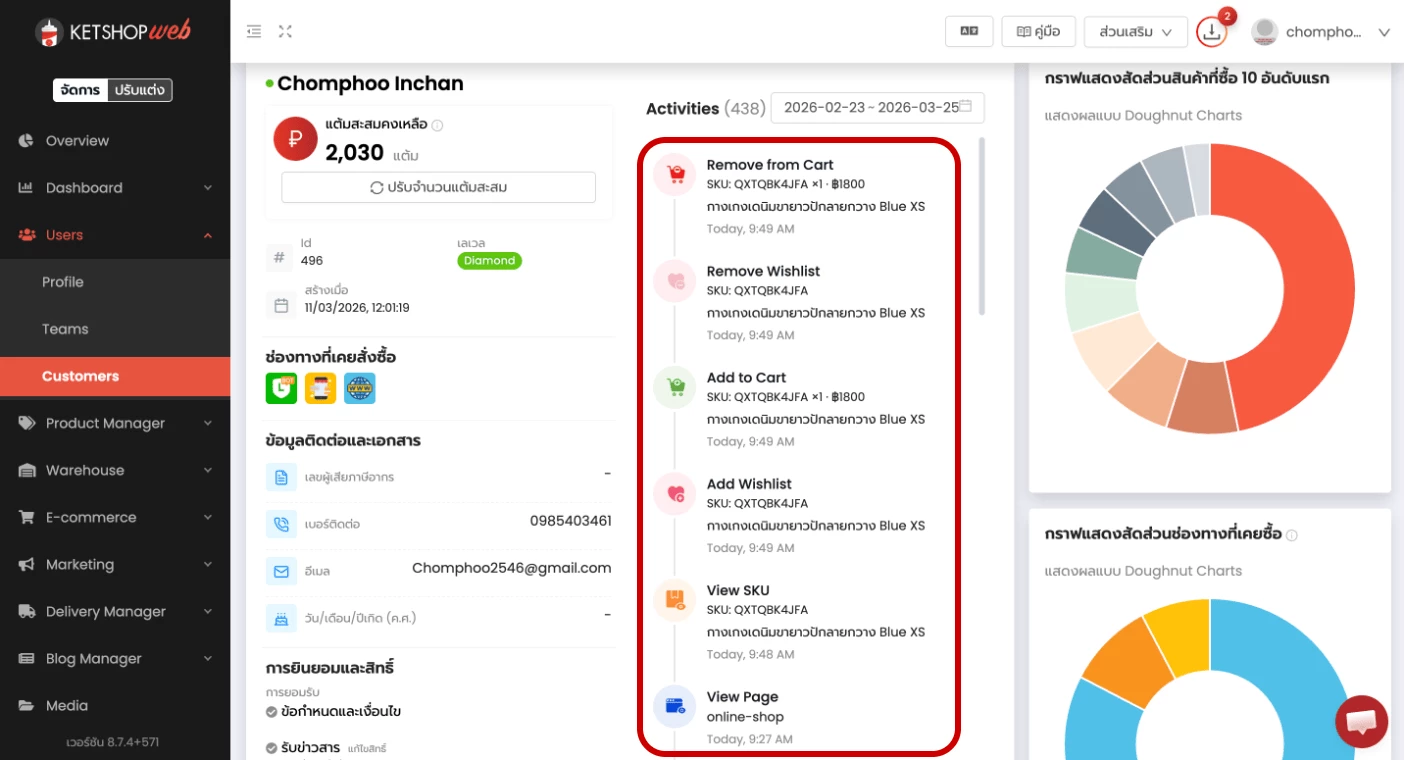1406x760 pixels.
Task: Click the View Page online-shop activity text
Action: tap(745, 717)
